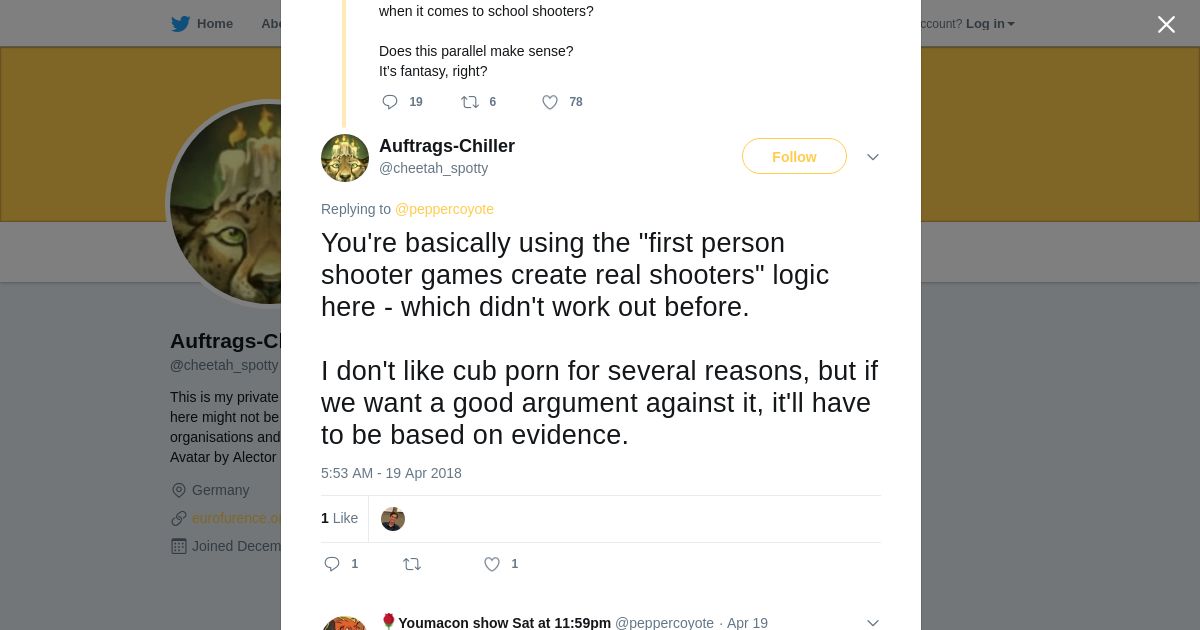Close the tweet overlay with X
The height and width of the screenshot is (630, 1200).
tap(1166, 25)
